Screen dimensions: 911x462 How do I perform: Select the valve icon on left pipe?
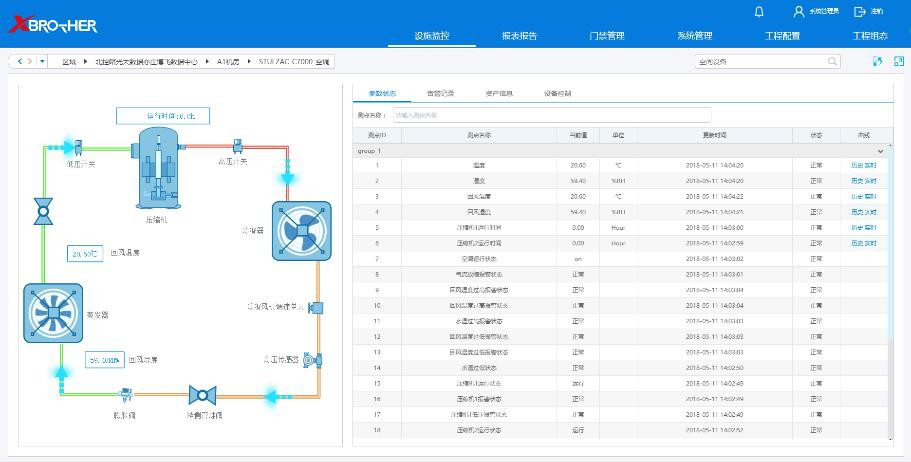coord(42,211)
